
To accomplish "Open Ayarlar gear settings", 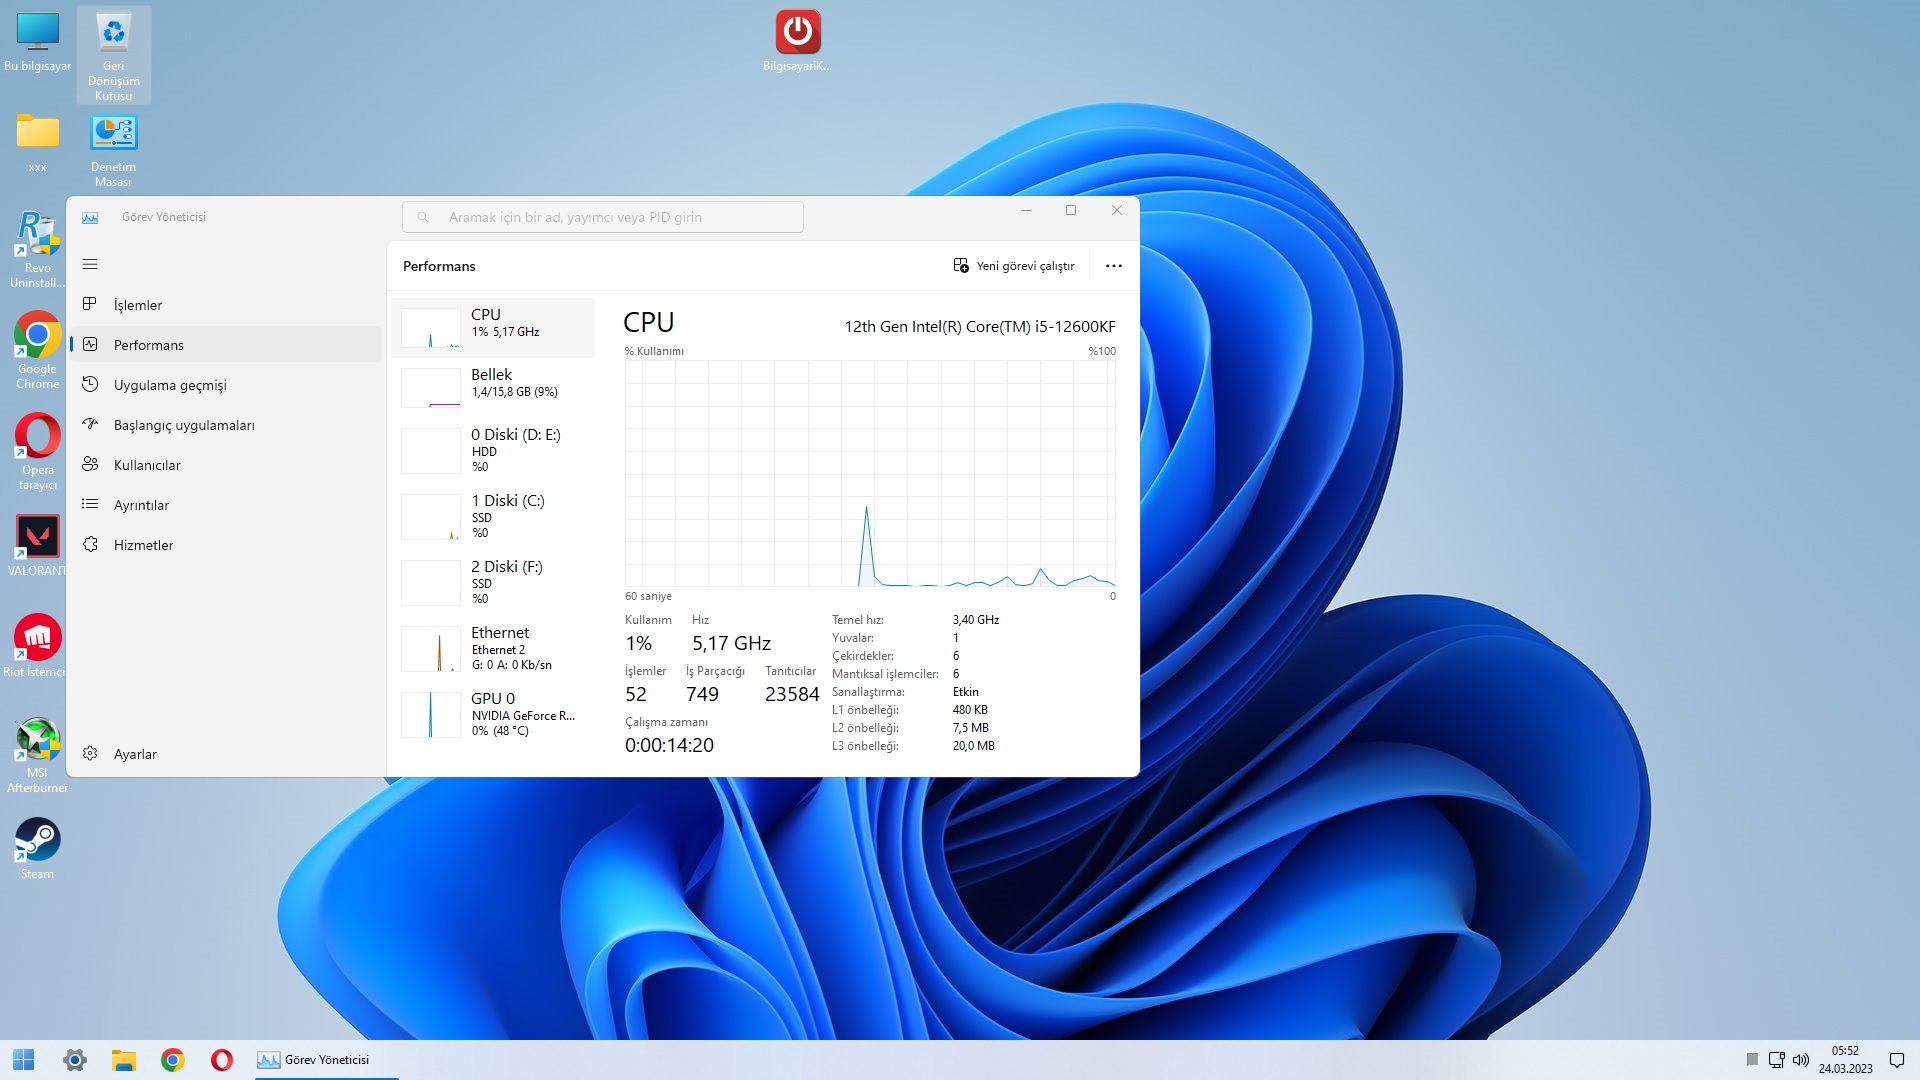I will [134, 754].
